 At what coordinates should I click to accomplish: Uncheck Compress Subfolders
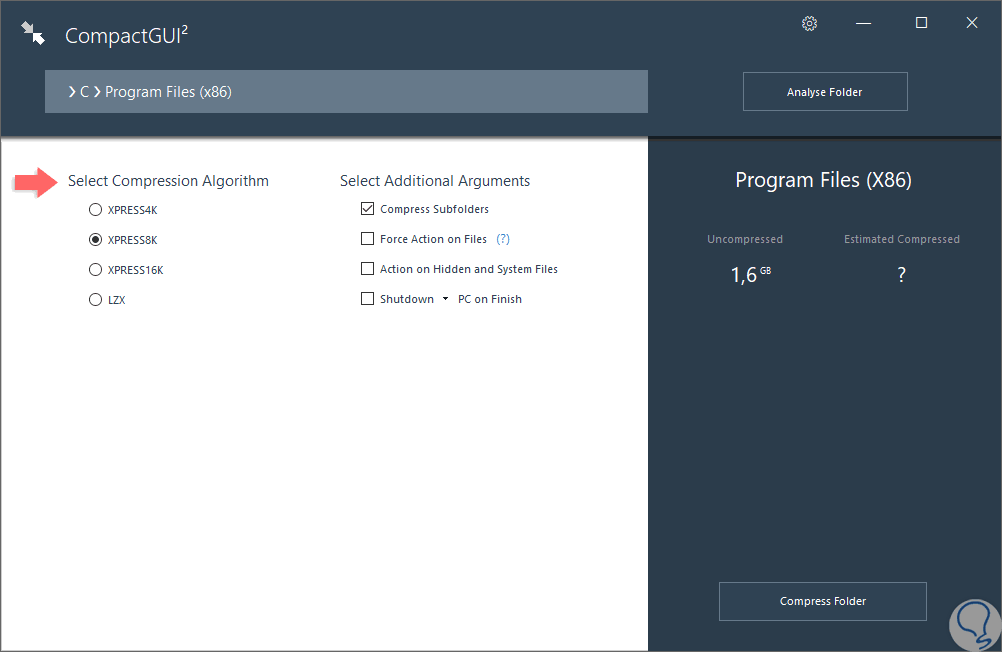[x=367, y=209]
